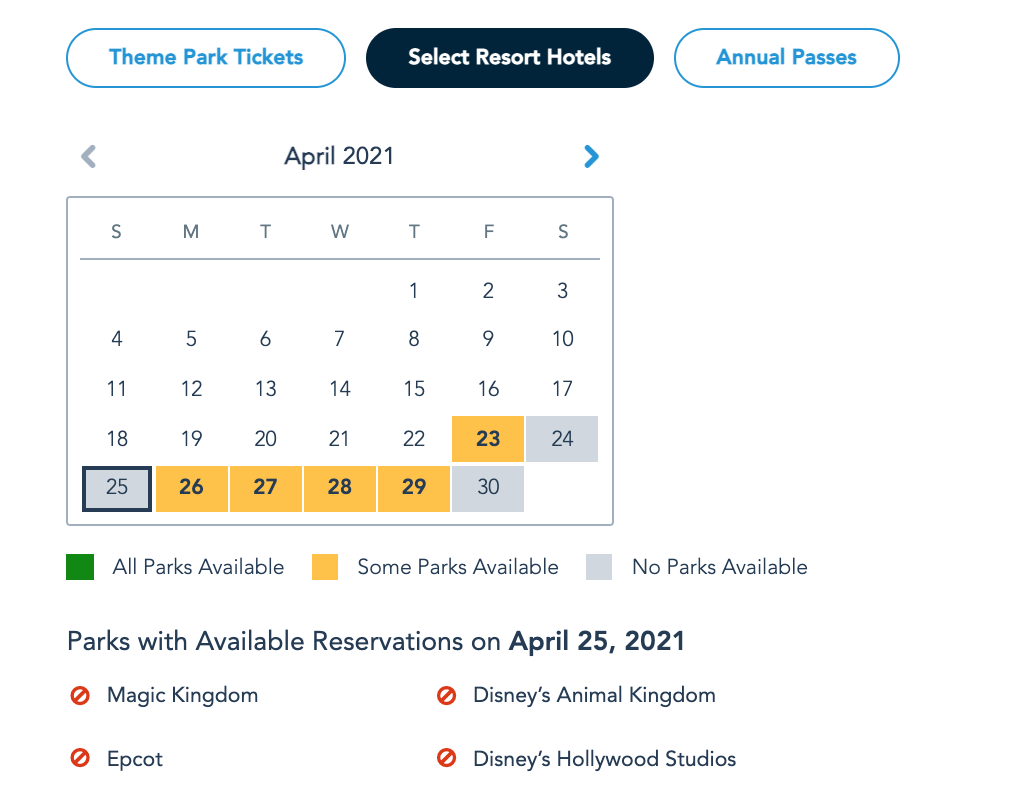Click gray No Parks Available swatch
Viewport: 1024px width, 806px height.
click(x=600, y=568)
